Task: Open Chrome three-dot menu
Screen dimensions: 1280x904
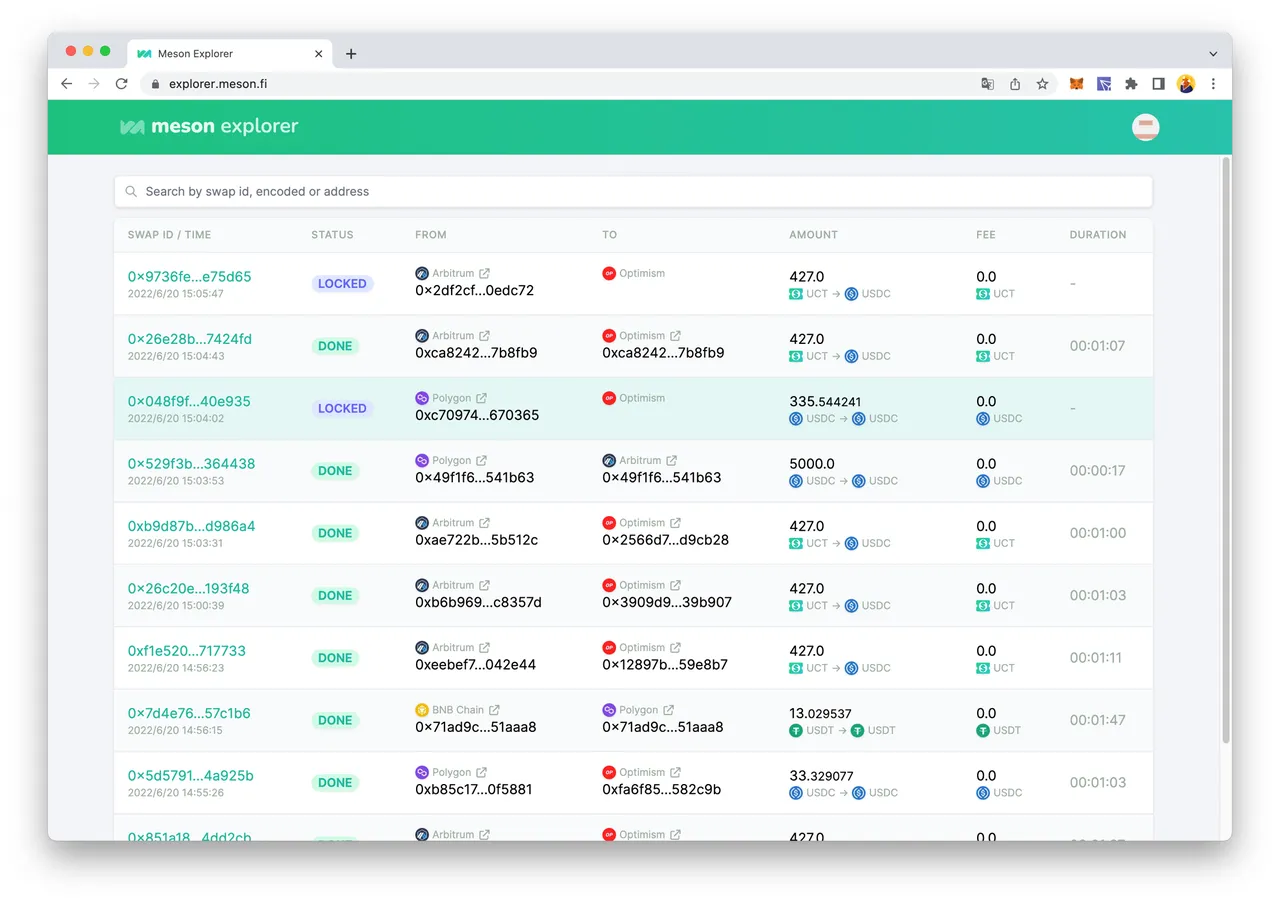Action: (x=1213, y=84)
